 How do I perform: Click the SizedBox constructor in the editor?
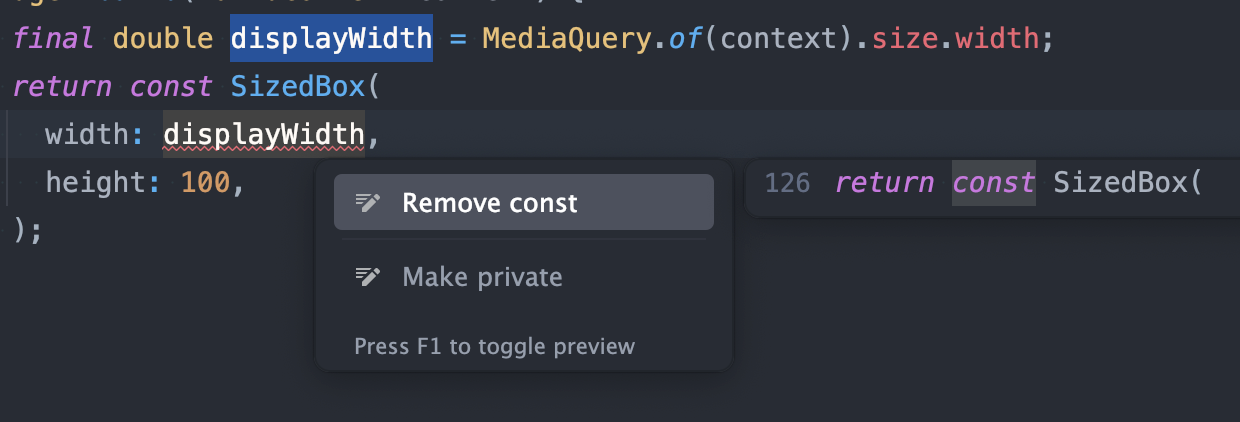298,87
